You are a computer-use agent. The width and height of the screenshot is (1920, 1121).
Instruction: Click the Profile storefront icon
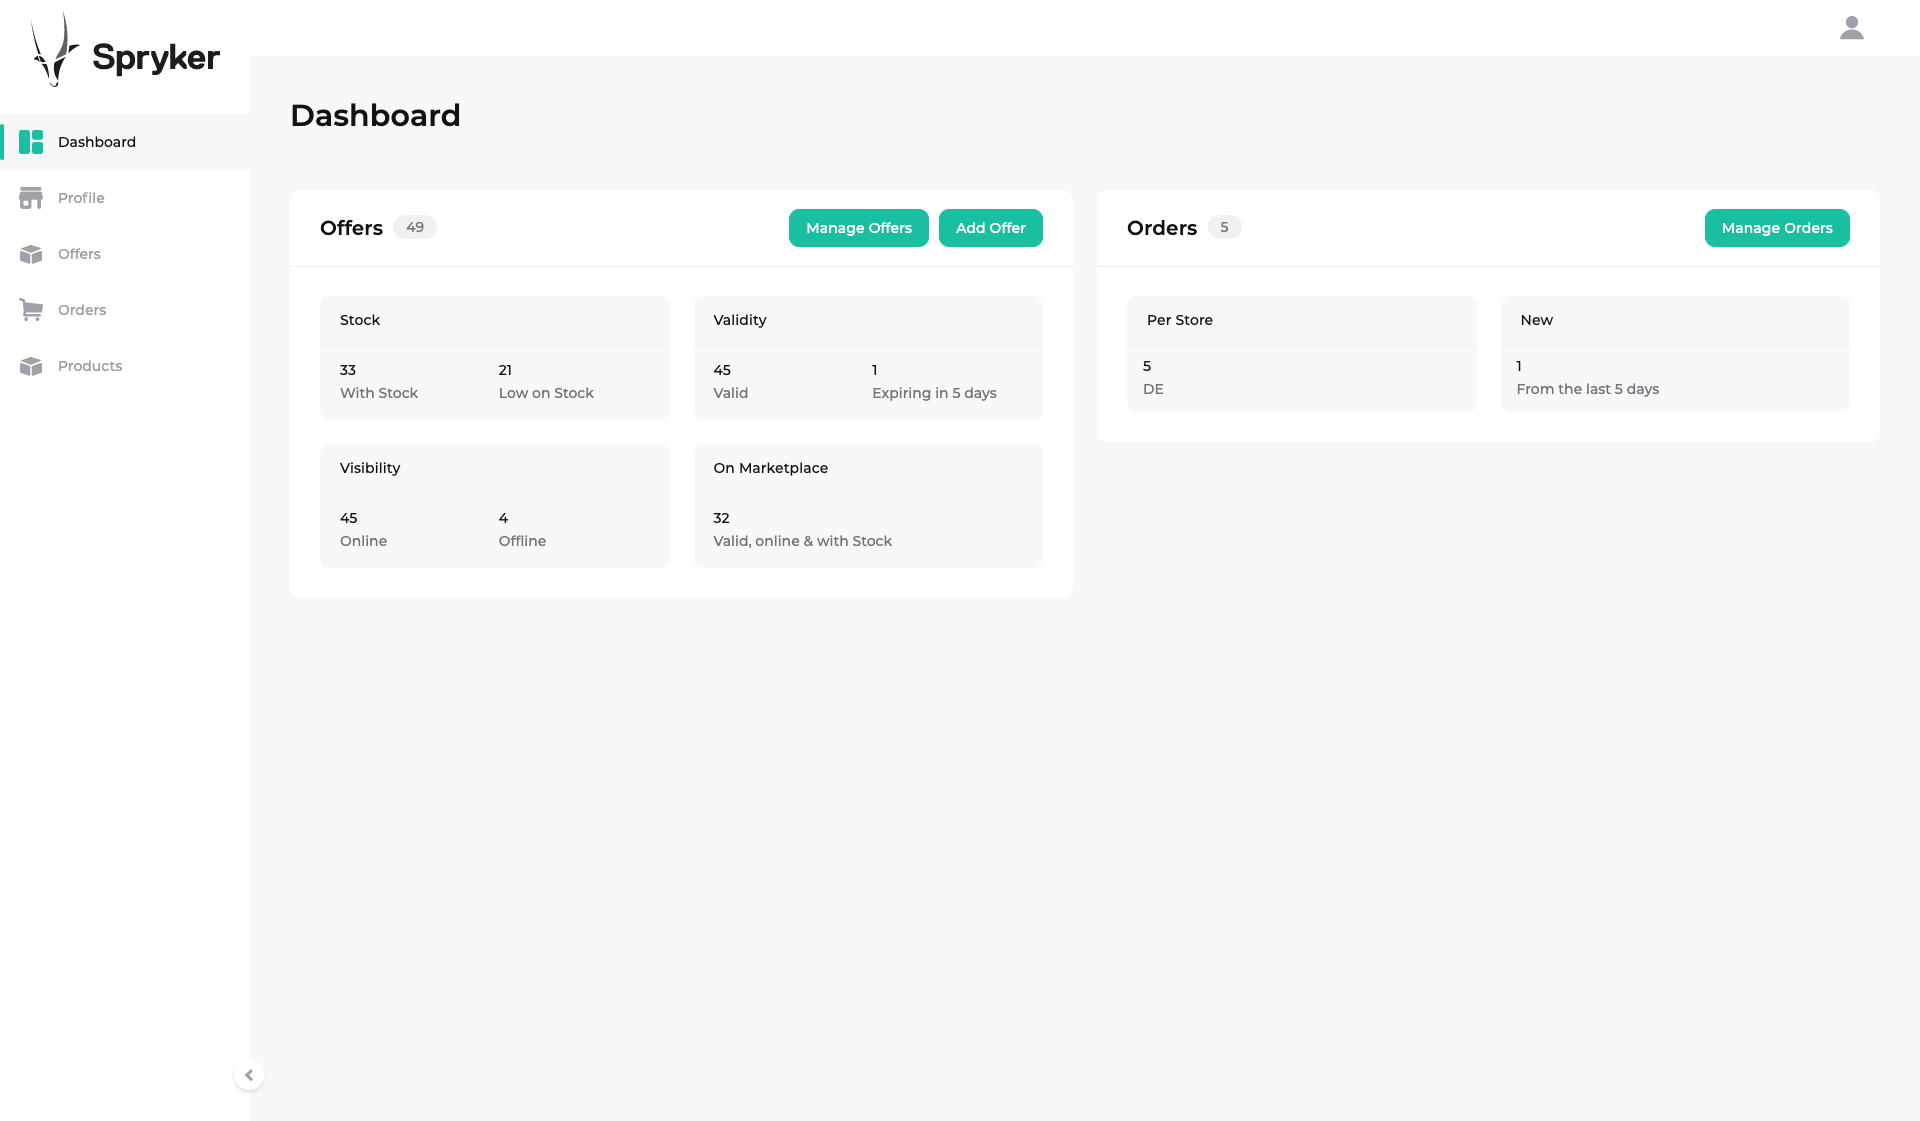click(31, 198)
